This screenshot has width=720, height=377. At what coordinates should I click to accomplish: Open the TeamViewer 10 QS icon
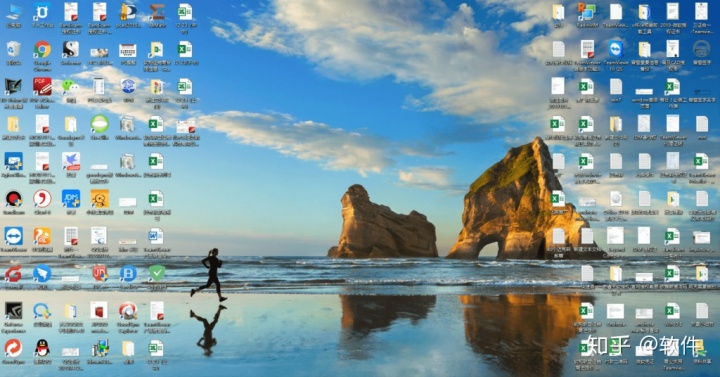615,49
